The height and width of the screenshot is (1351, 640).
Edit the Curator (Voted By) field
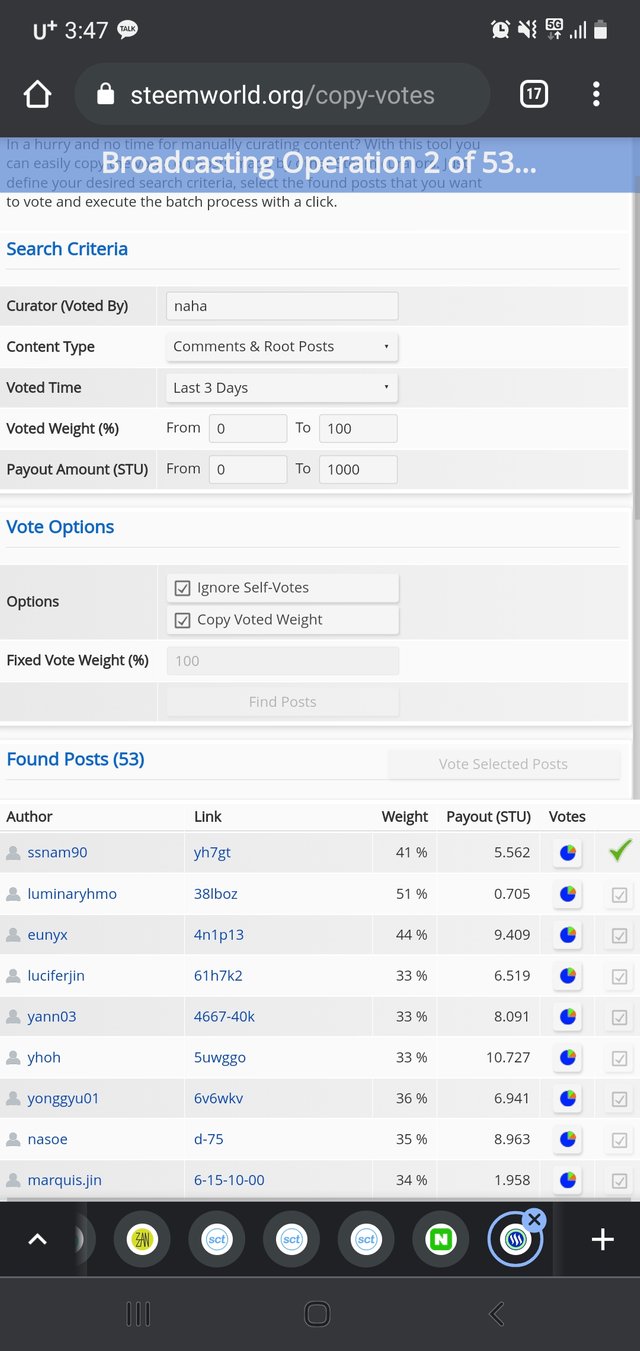[282, 306]
